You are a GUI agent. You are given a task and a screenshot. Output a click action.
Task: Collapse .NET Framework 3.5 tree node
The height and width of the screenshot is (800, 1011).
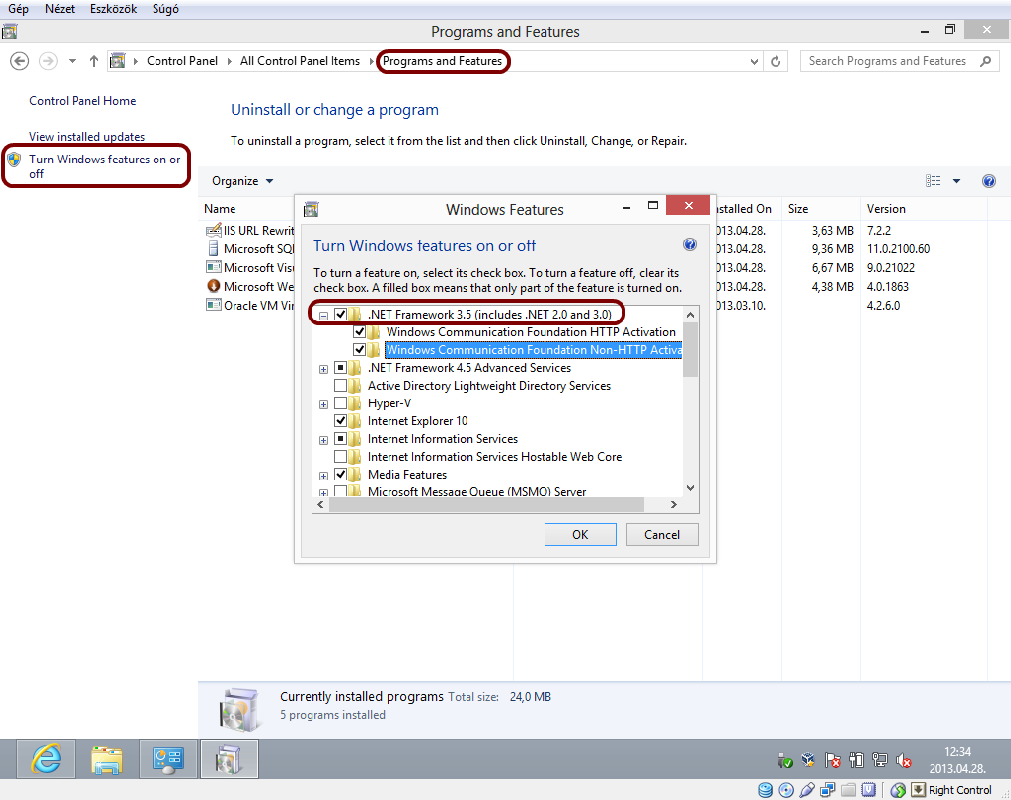tap(323, 316)
